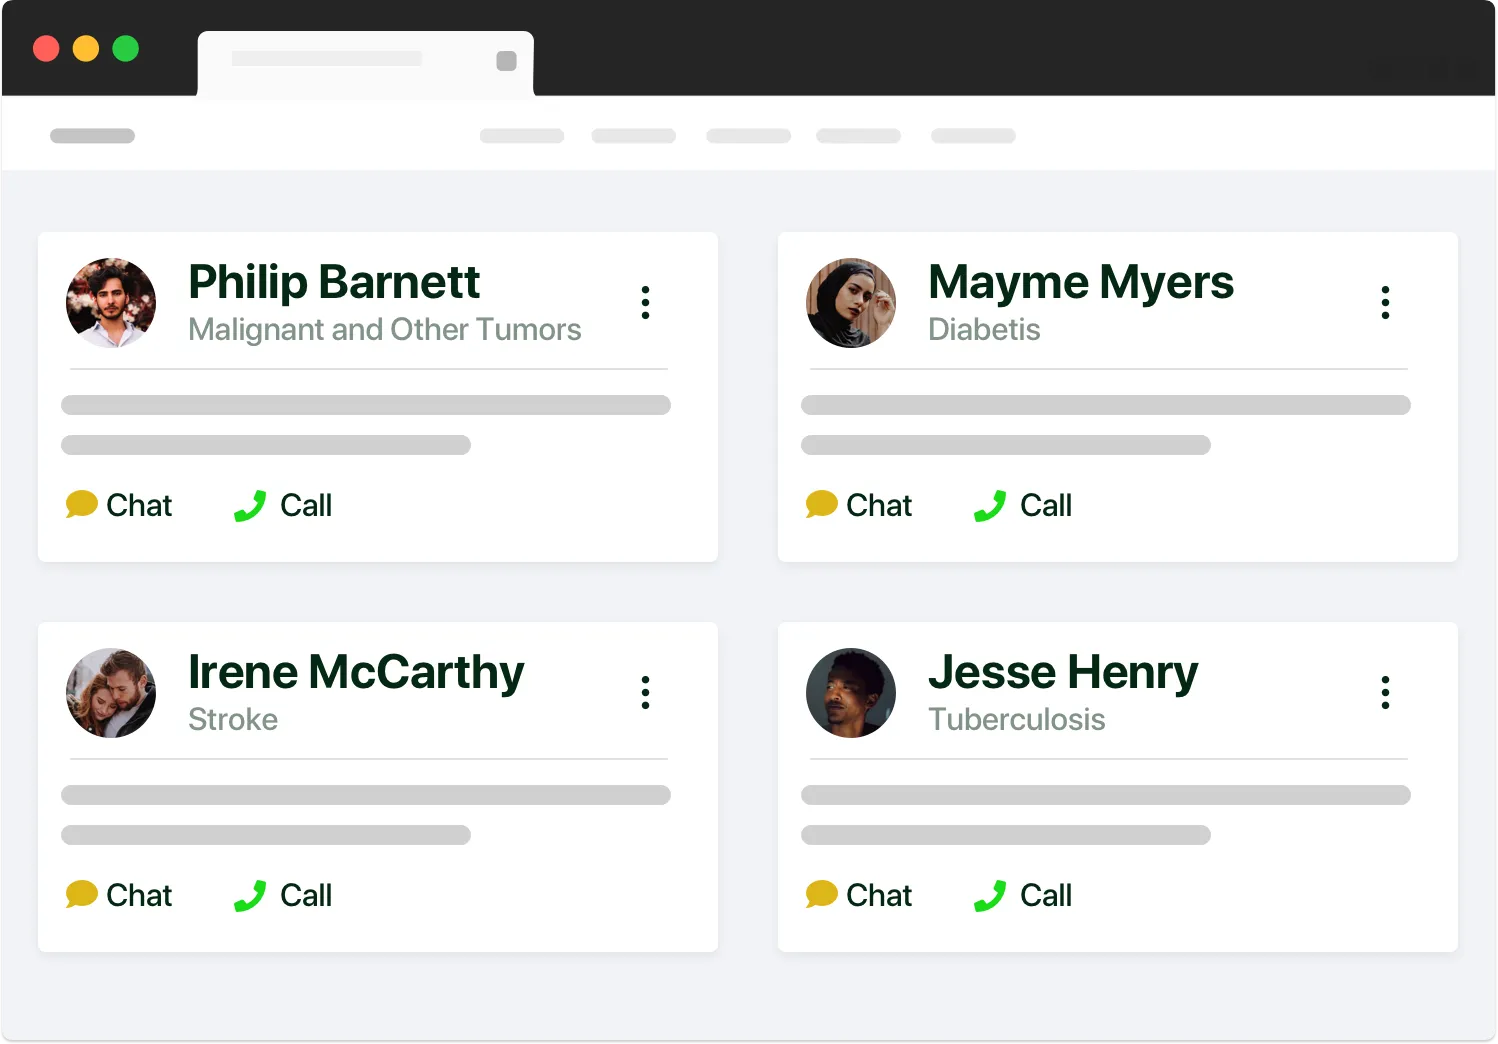Open the options menu on Philip Barnett's card
Screen dimensions: 1498x1044
click(646, 302)
